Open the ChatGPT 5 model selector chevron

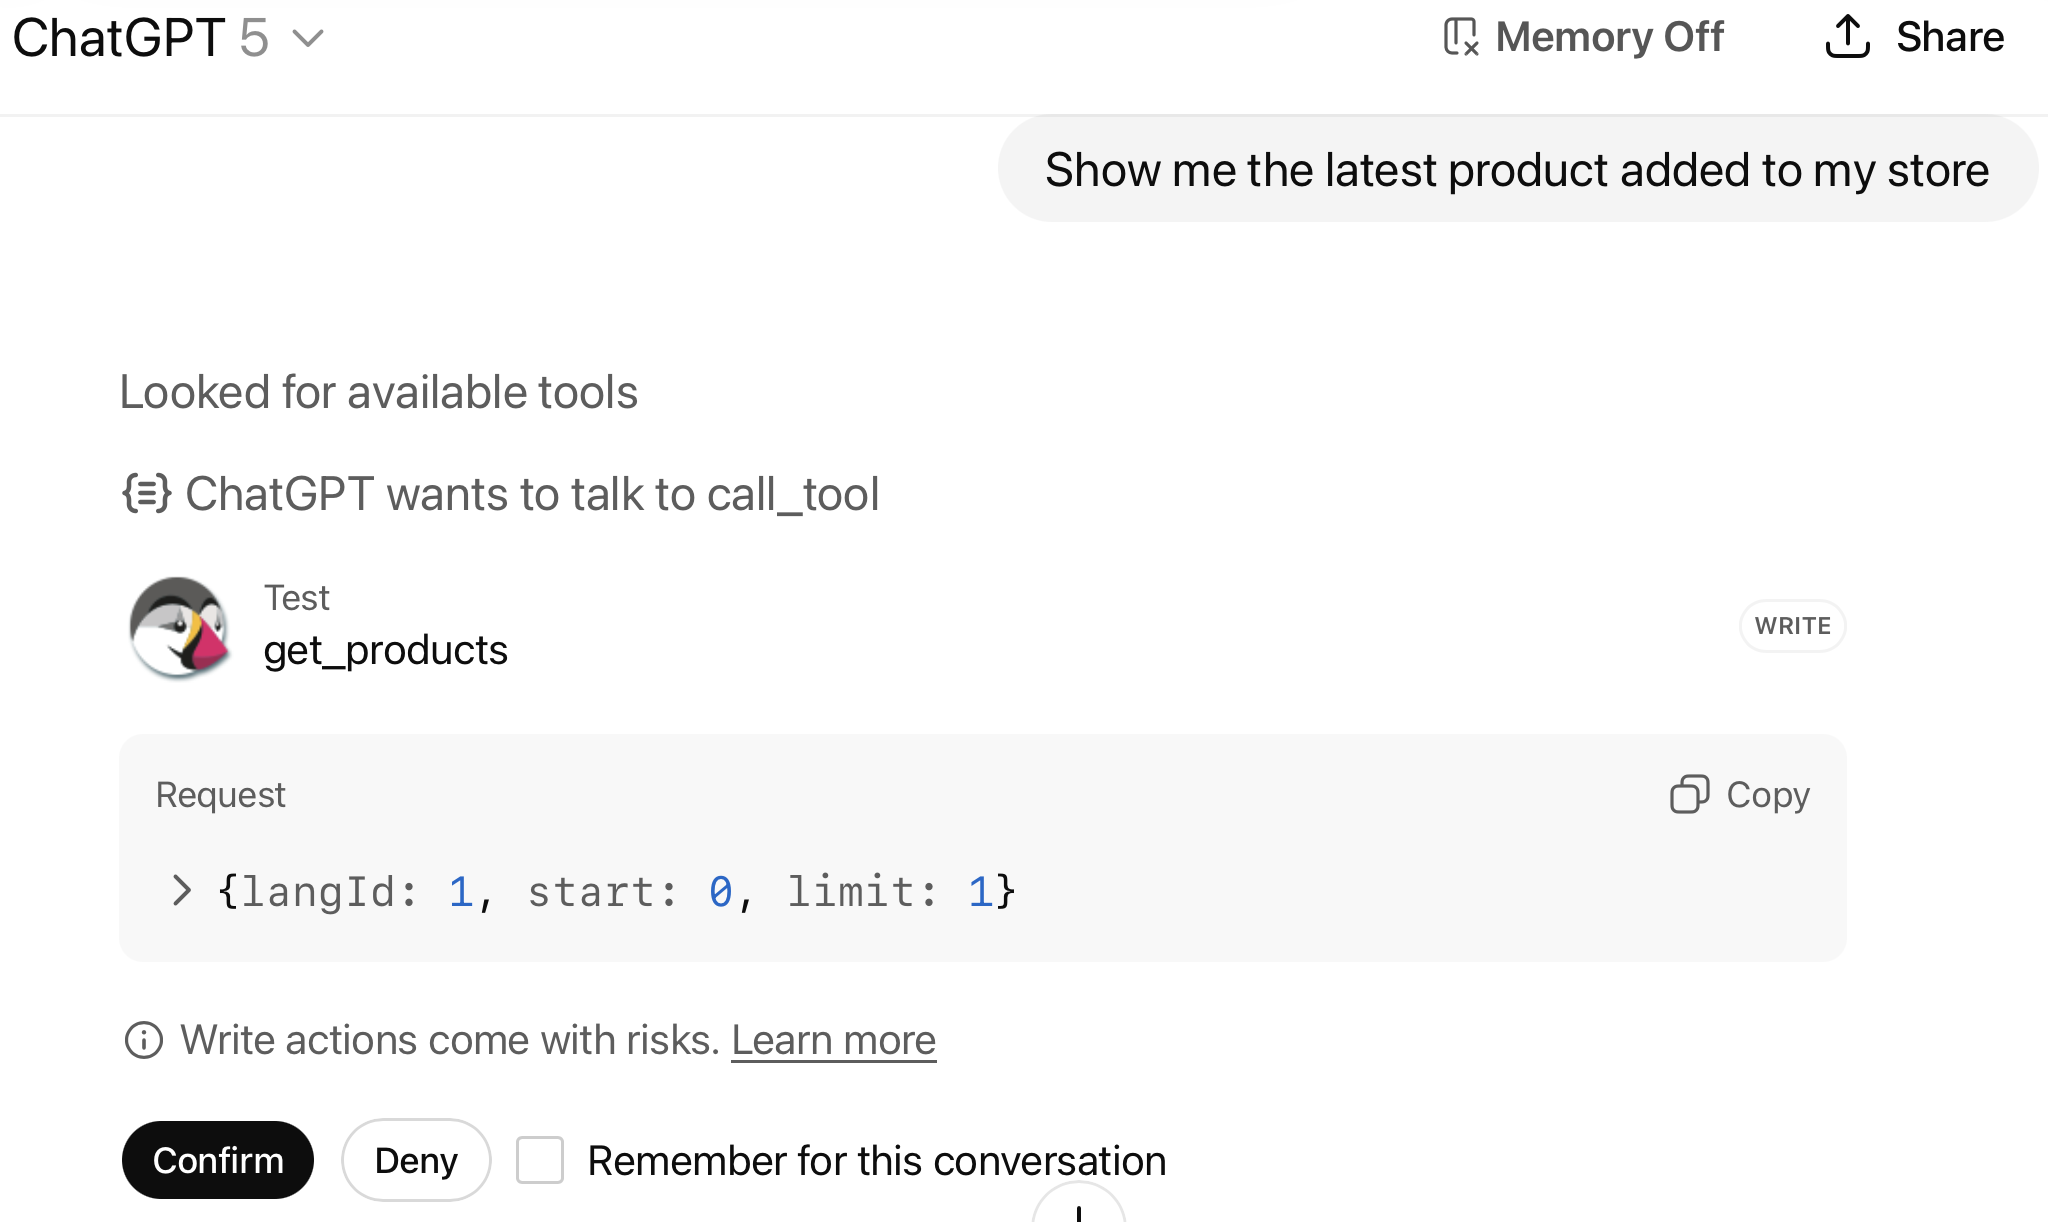point(308,39)
